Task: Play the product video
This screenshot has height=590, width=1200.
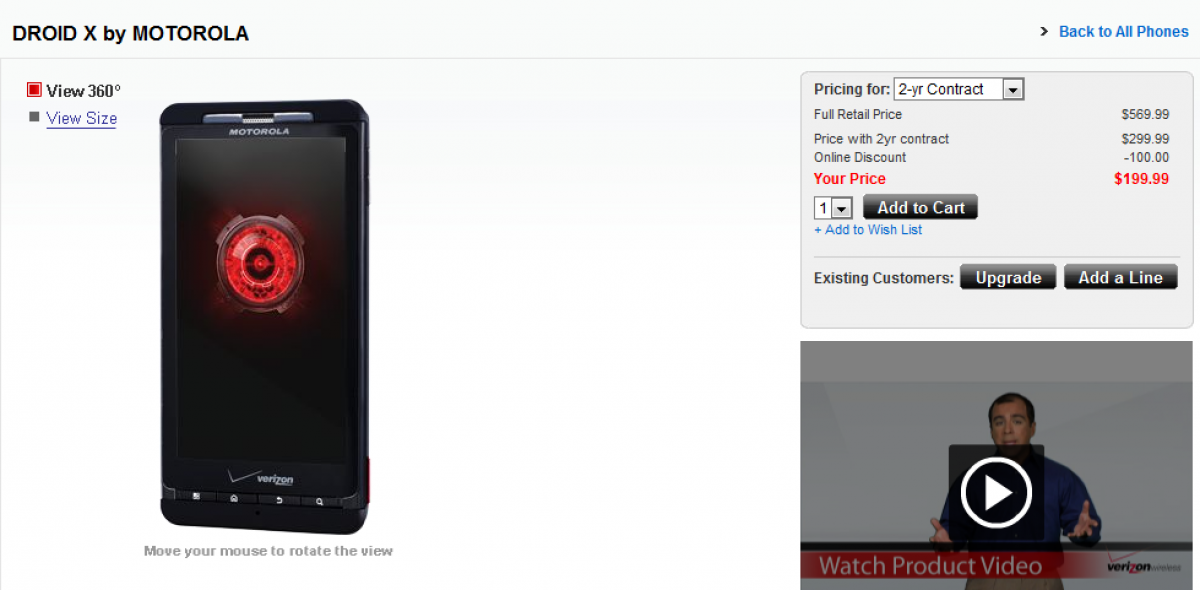Action: pyautogui.click(x=996, y=492)
